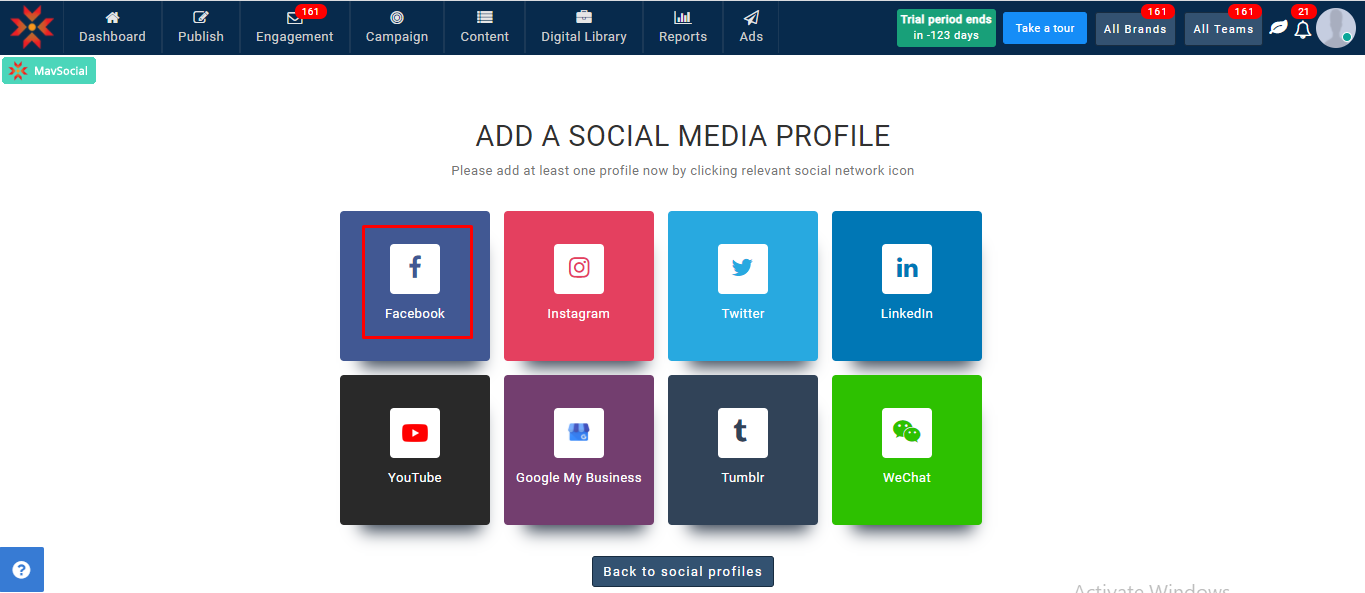Screen dimensions: 1365x593
Task: Click Back to social profiles button
Action: pos(683,571)
